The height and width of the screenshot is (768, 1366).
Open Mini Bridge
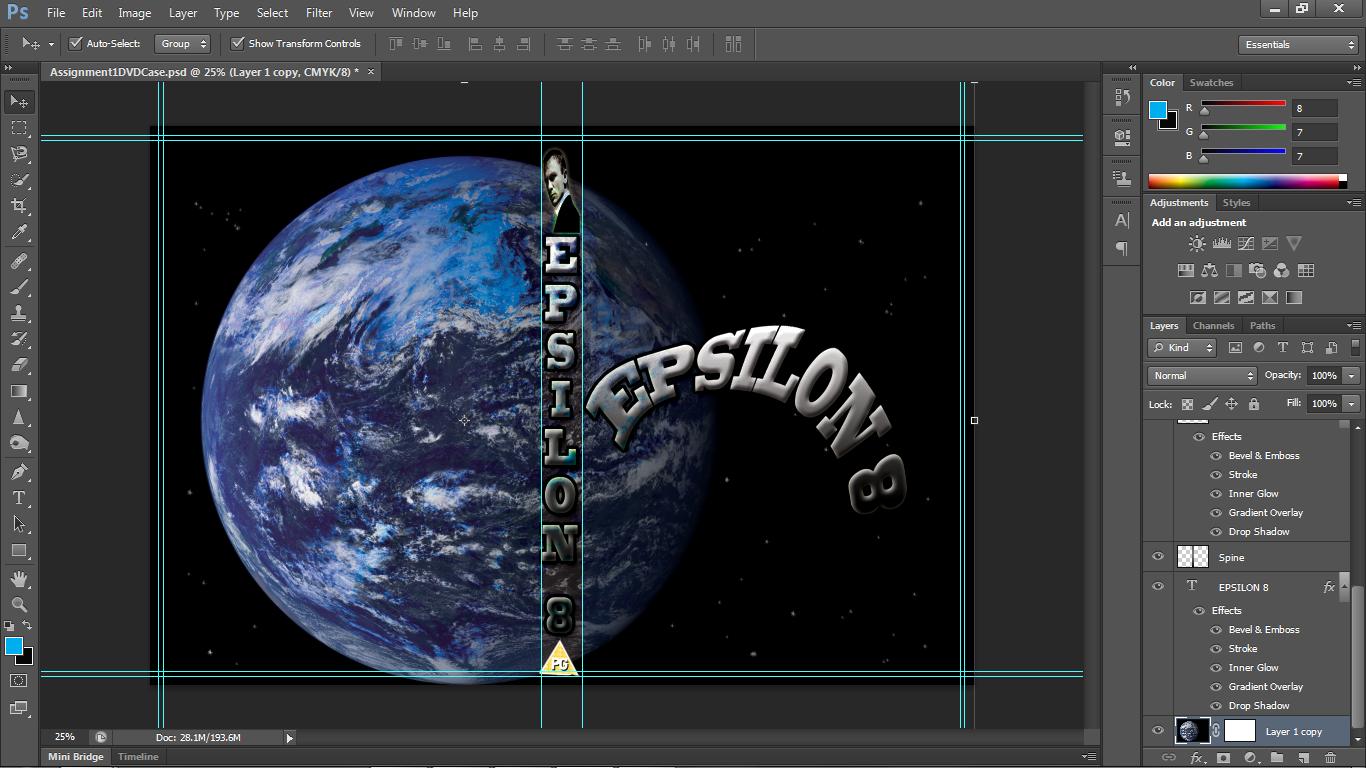[75, 756]
